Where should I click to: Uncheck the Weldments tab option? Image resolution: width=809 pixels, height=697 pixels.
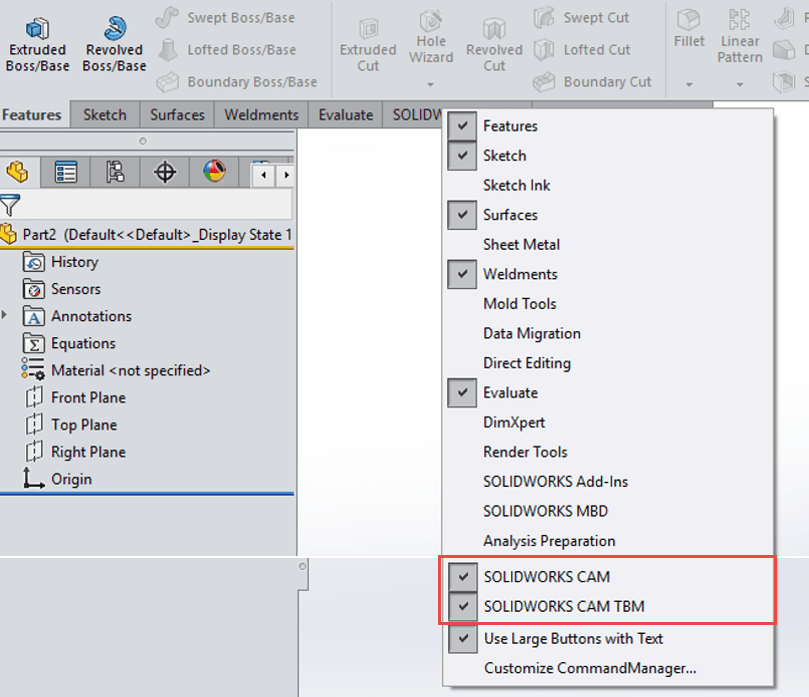[x=462, y=274]
